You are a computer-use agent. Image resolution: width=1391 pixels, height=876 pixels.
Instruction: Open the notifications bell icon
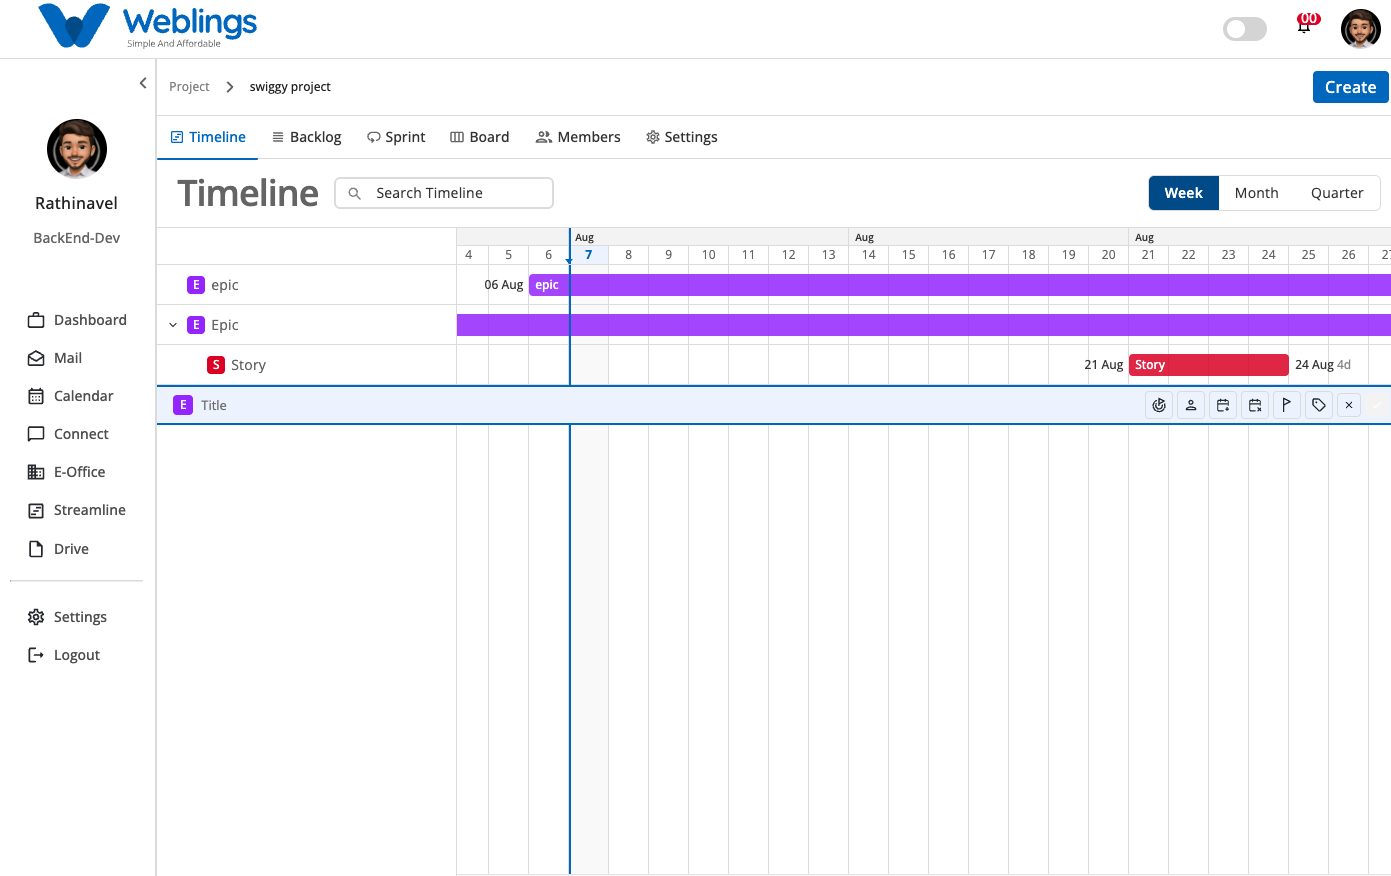(1304, 27)
